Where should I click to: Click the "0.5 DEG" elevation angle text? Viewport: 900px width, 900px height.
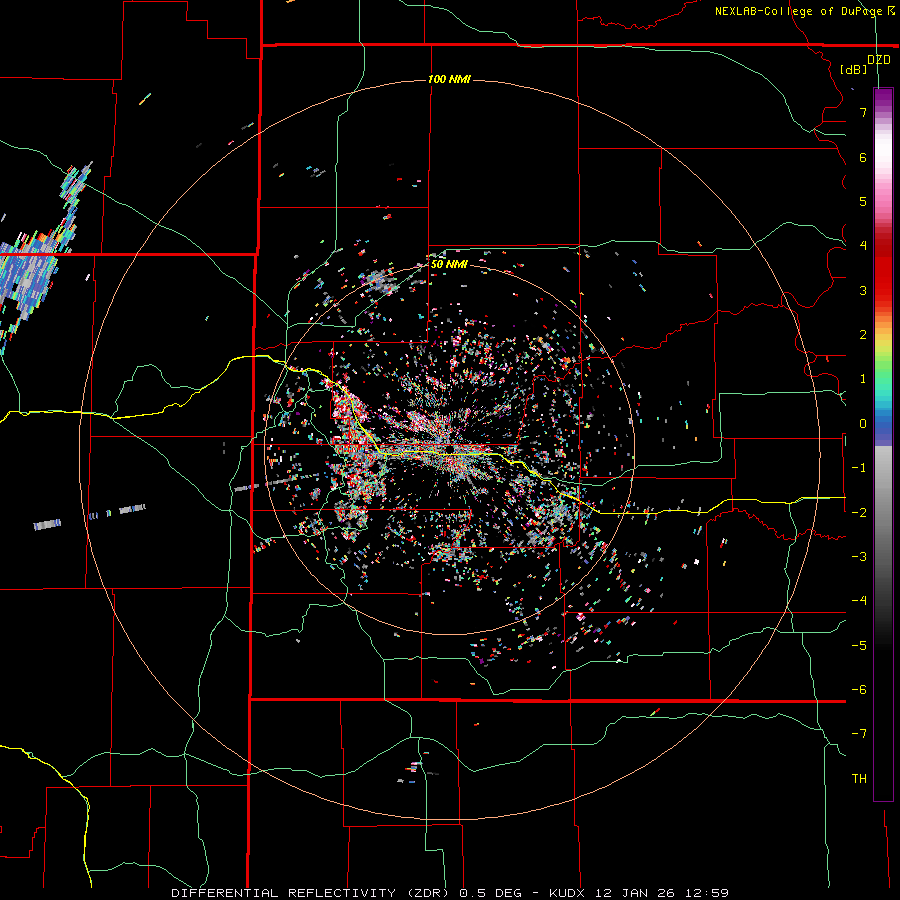click(491, 893)
